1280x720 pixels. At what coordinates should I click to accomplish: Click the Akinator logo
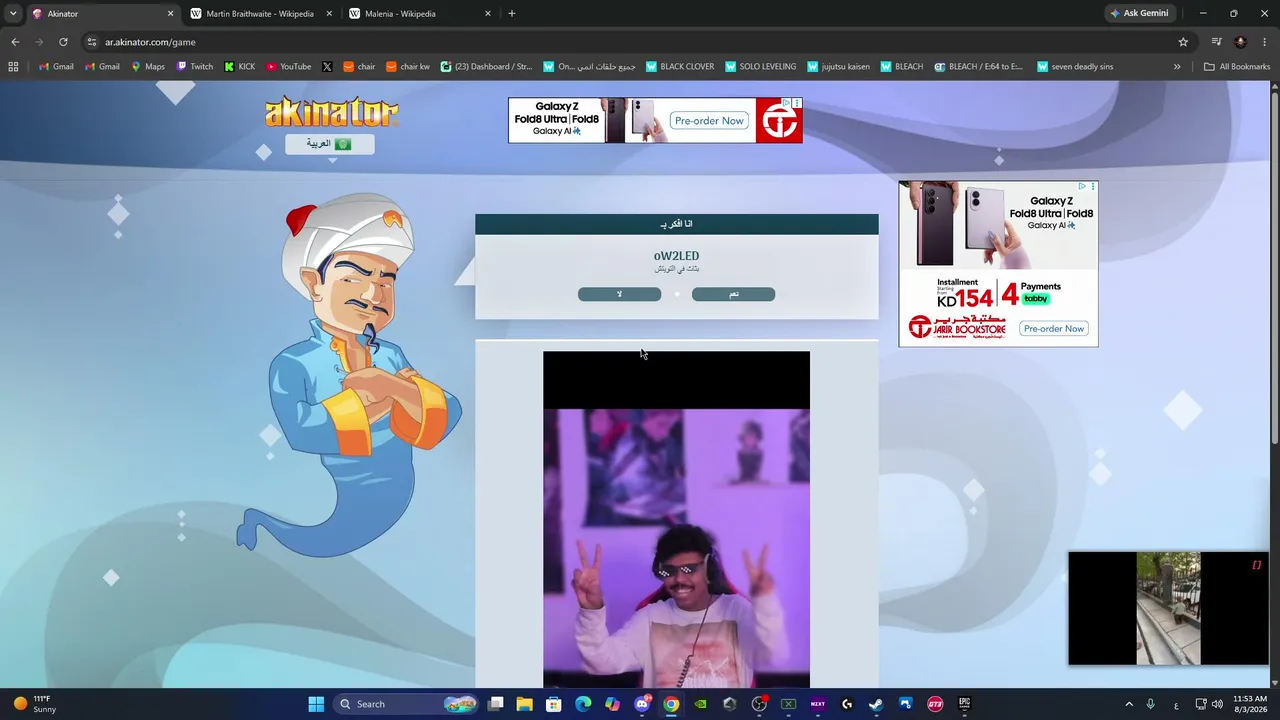click(x=331, y=112)
